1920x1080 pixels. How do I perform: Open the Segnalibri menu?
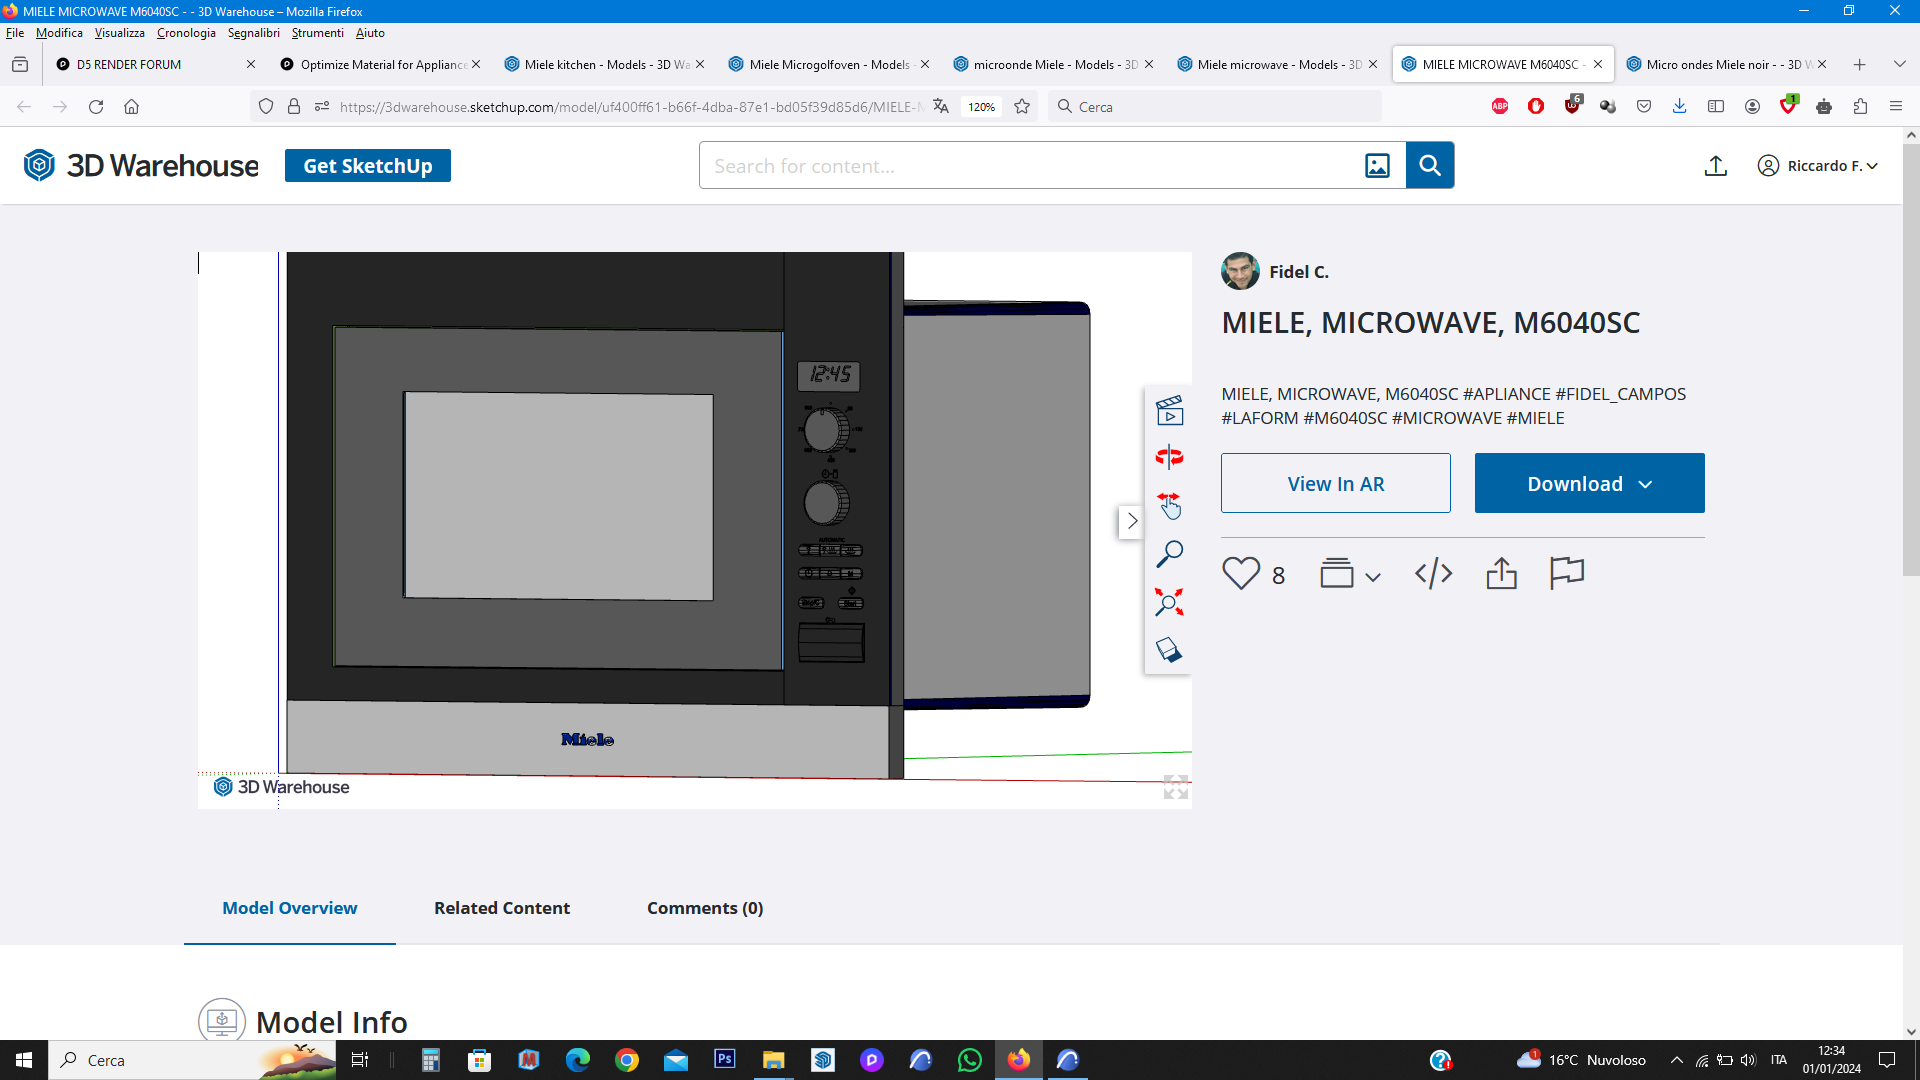[x=253, y=33]
